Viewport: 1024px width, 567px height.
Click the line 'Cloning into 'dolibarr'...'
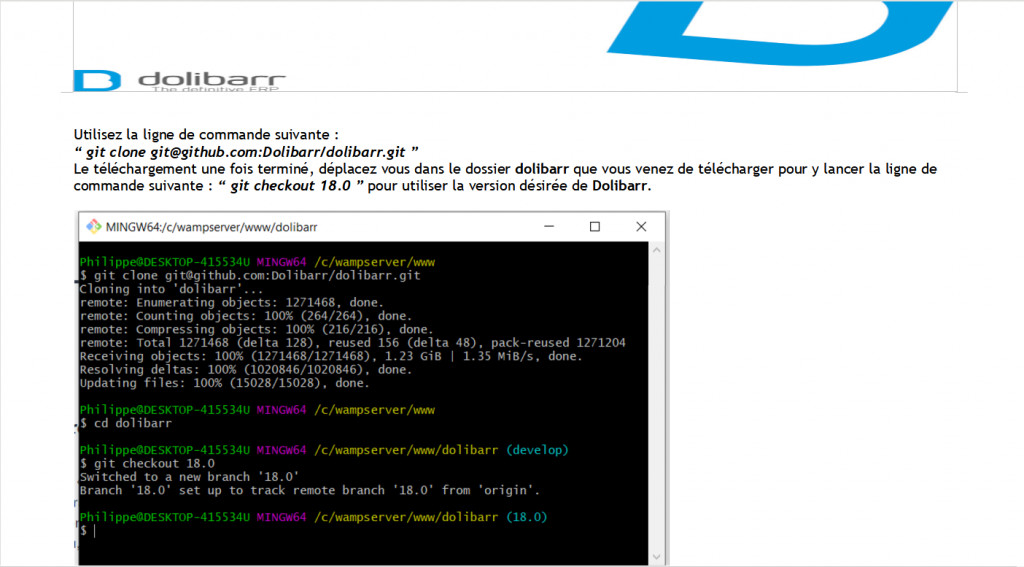coord(171,289)
